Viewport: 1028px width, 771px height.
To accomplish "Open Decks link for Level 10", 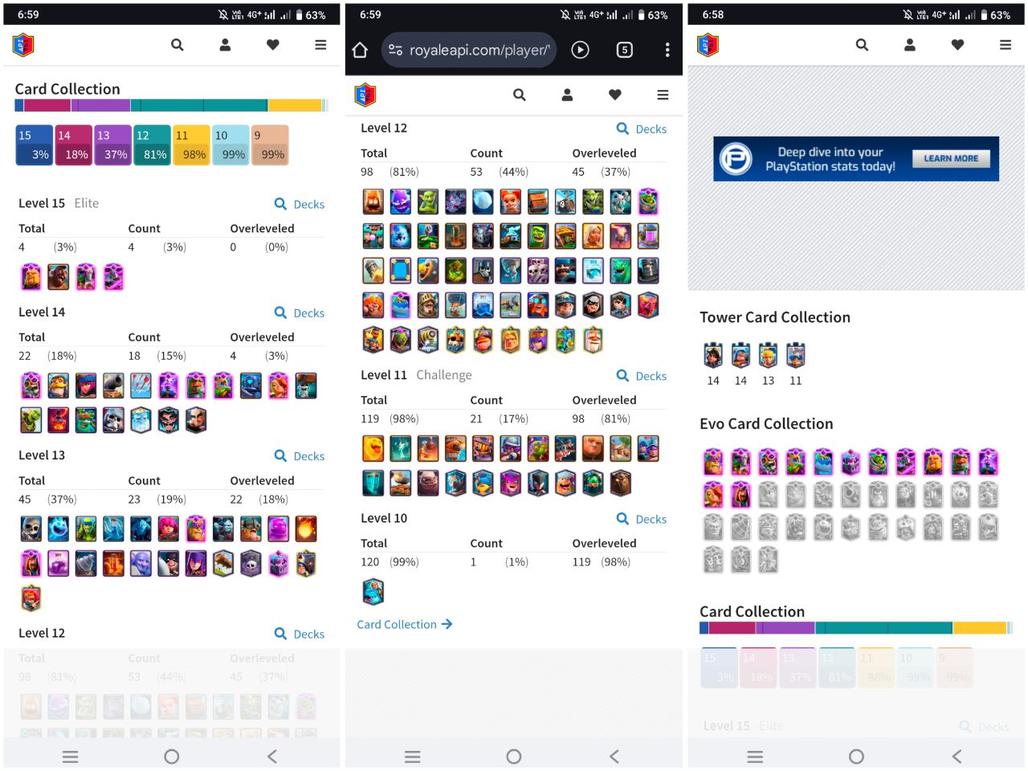I will [x=642, y=519].
